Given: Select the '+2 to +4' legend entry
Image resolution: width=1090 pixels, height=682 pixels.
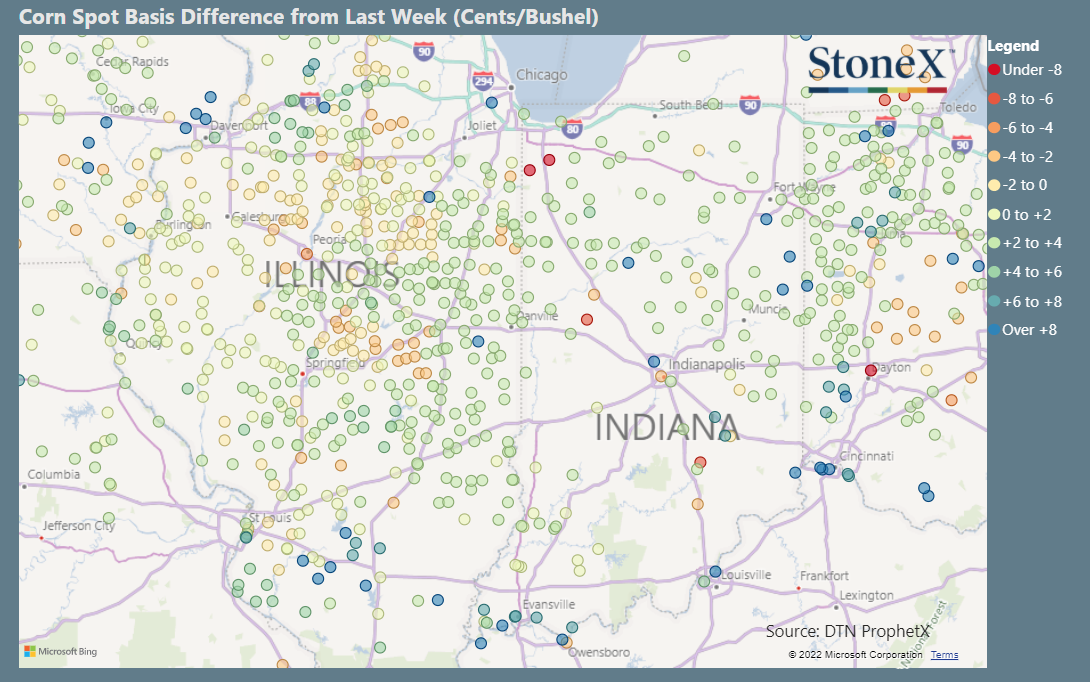Looking at the screenshot, I should pos(1025,243).
